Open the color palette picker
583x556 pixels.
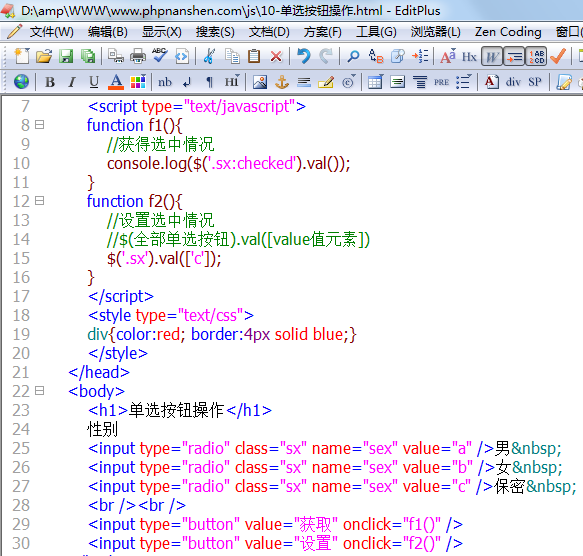138,82
